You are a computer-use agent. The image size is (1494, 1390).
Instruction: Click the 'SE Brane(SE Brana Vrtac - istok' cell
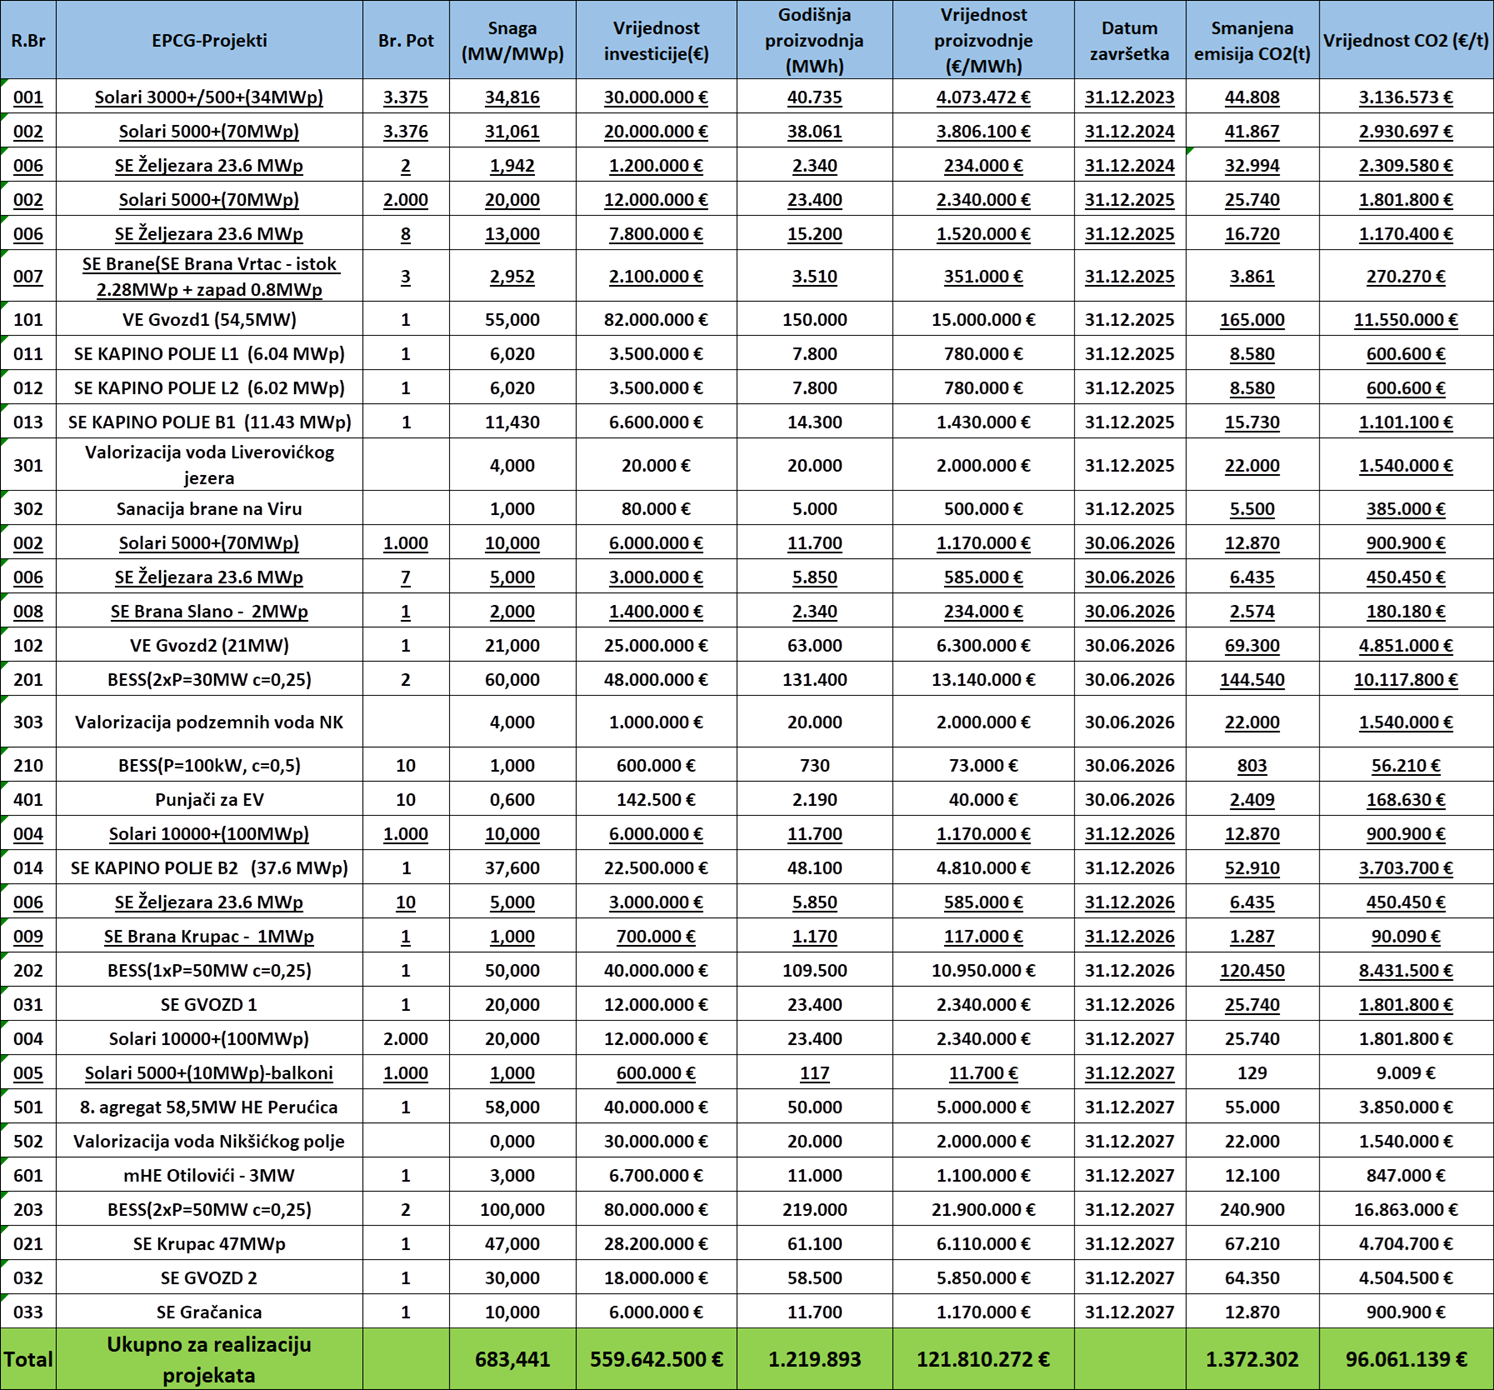click(209, 276)
